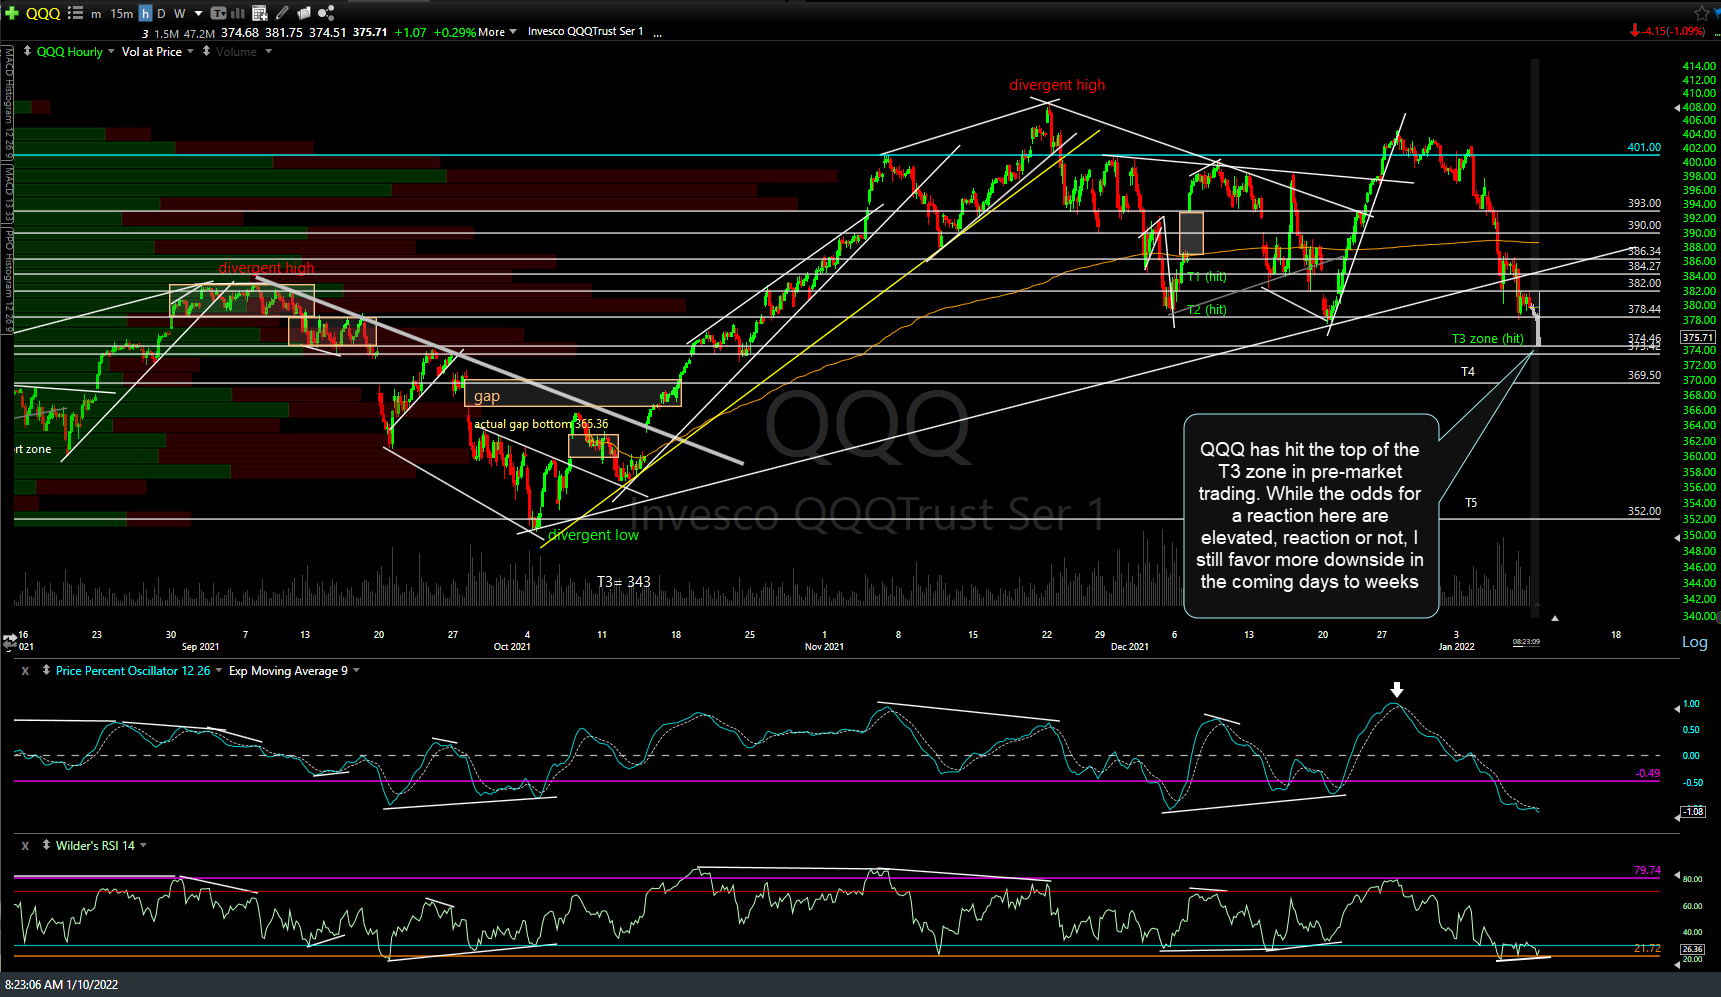Select the 15m timeframe button
The image size is (1721, 997).
point(121,13)
